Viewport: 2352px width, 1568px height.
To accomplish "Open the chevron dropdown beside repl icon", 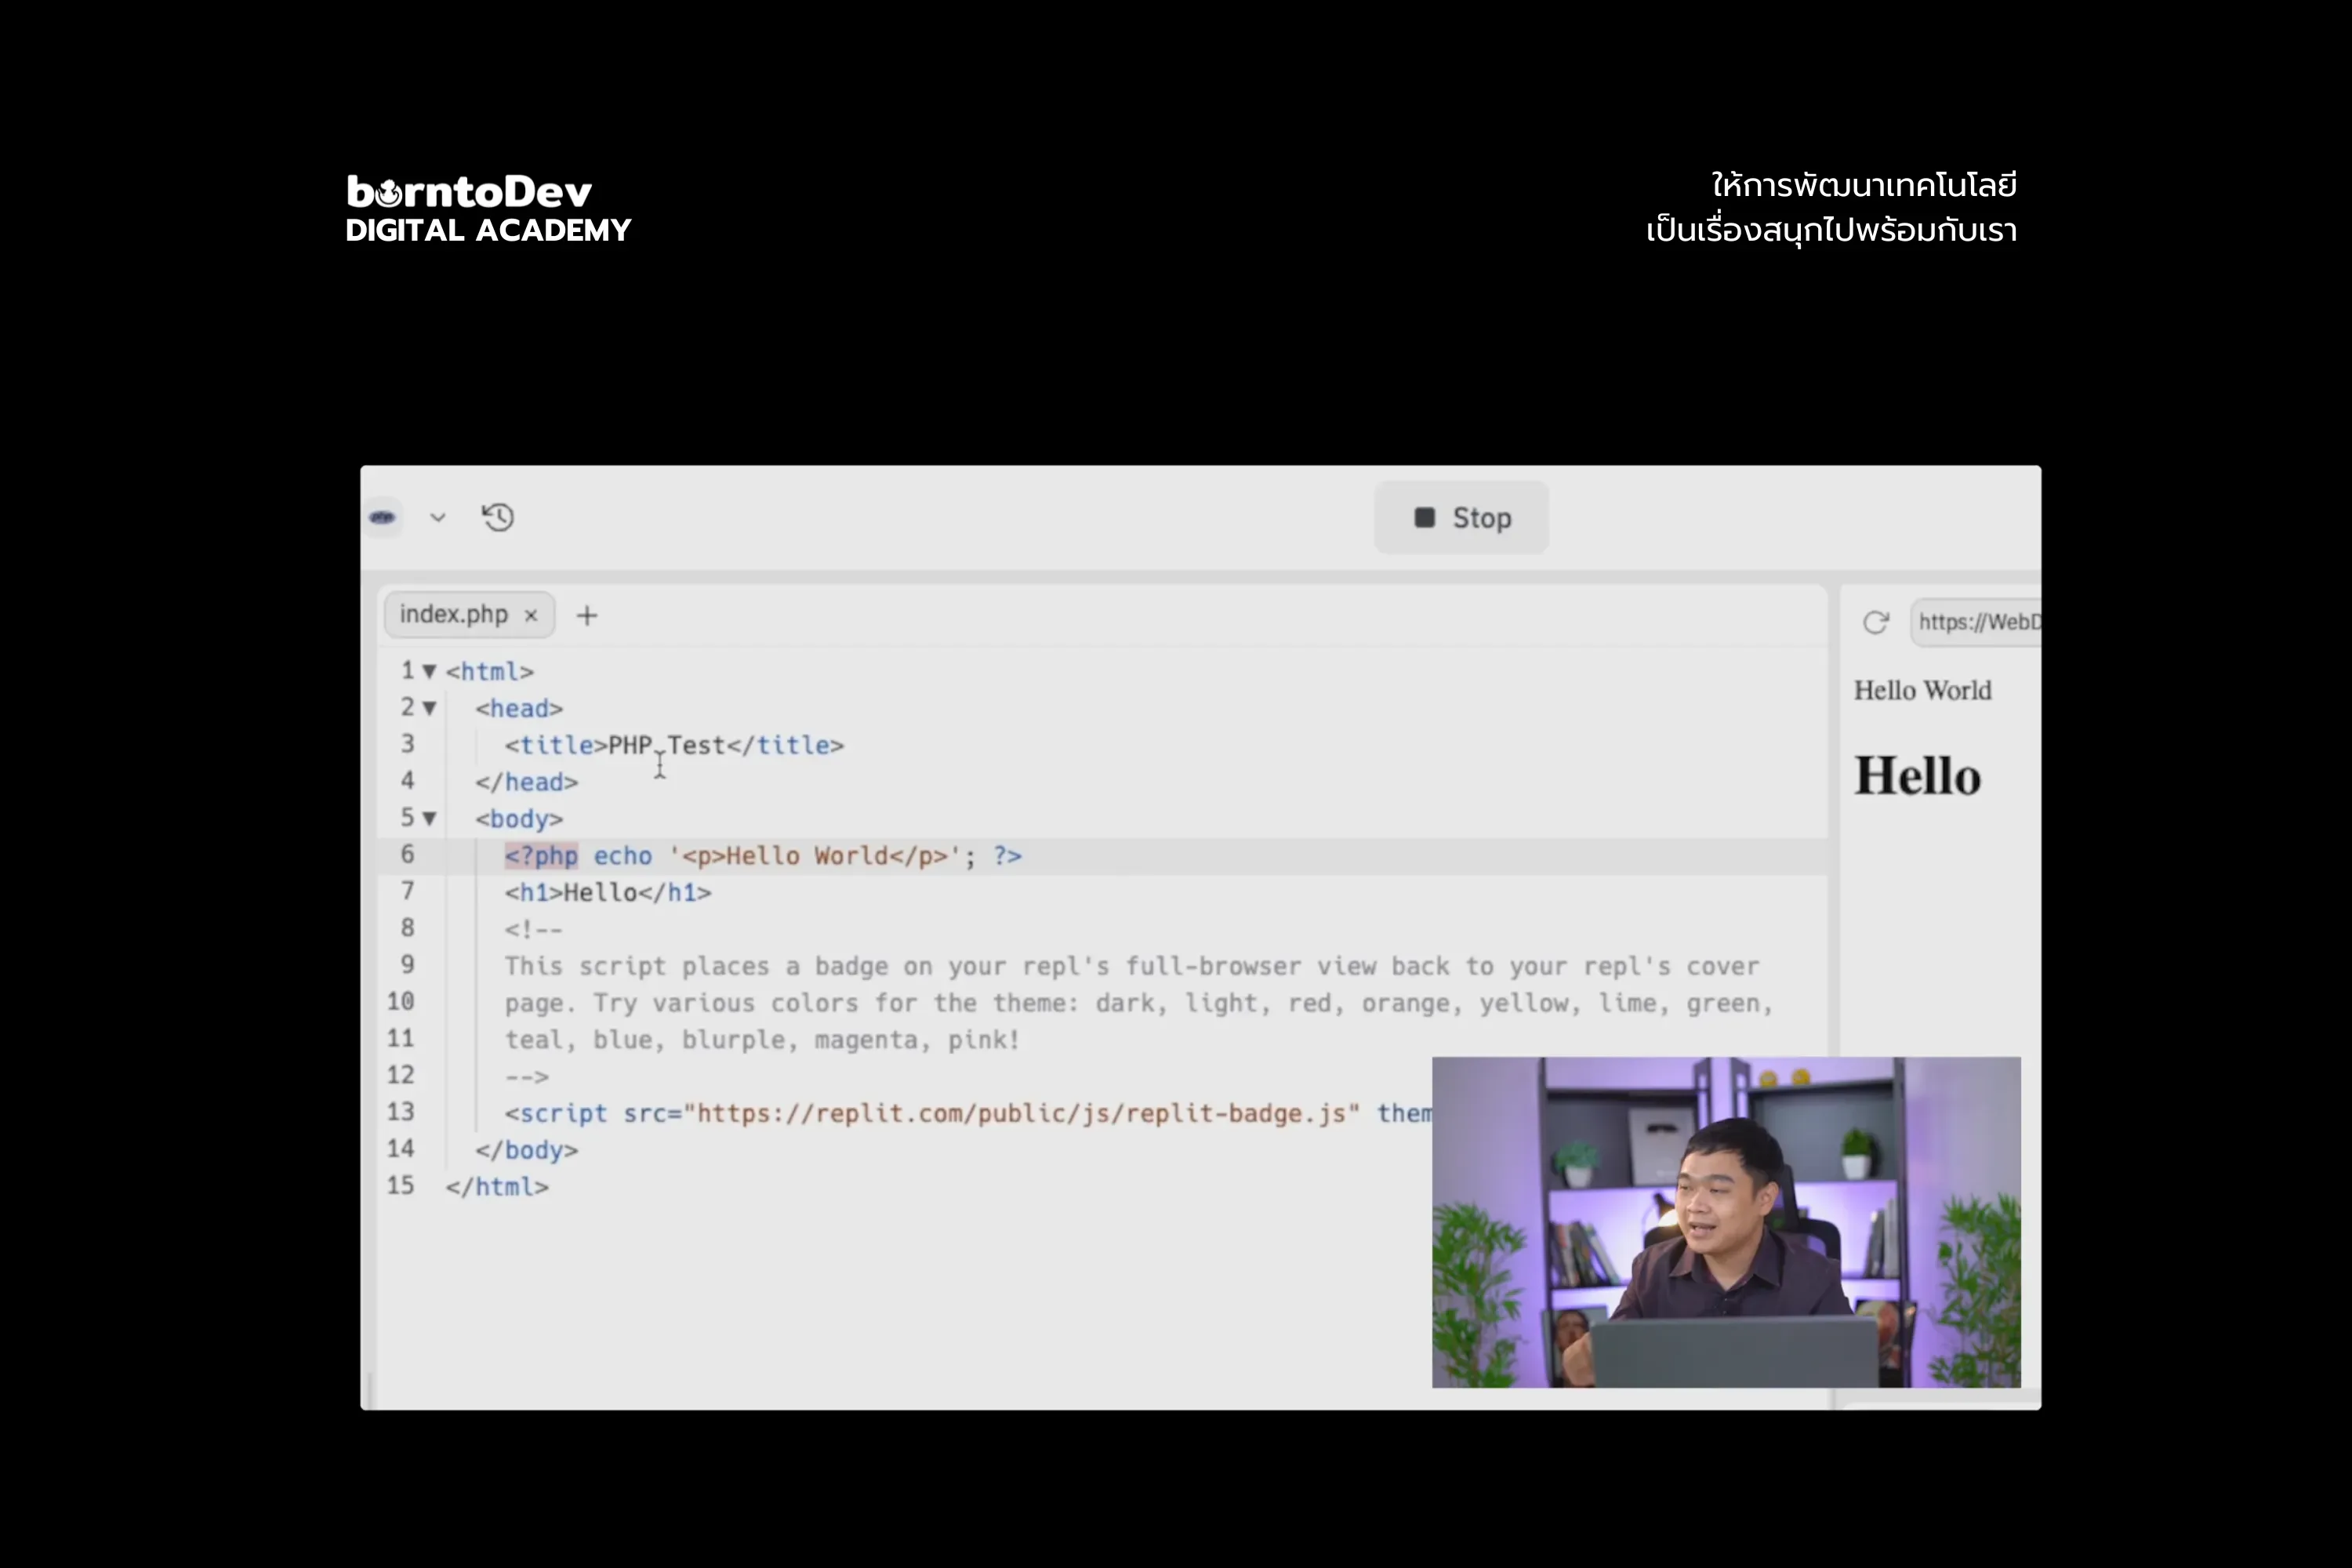I will 438,517.
